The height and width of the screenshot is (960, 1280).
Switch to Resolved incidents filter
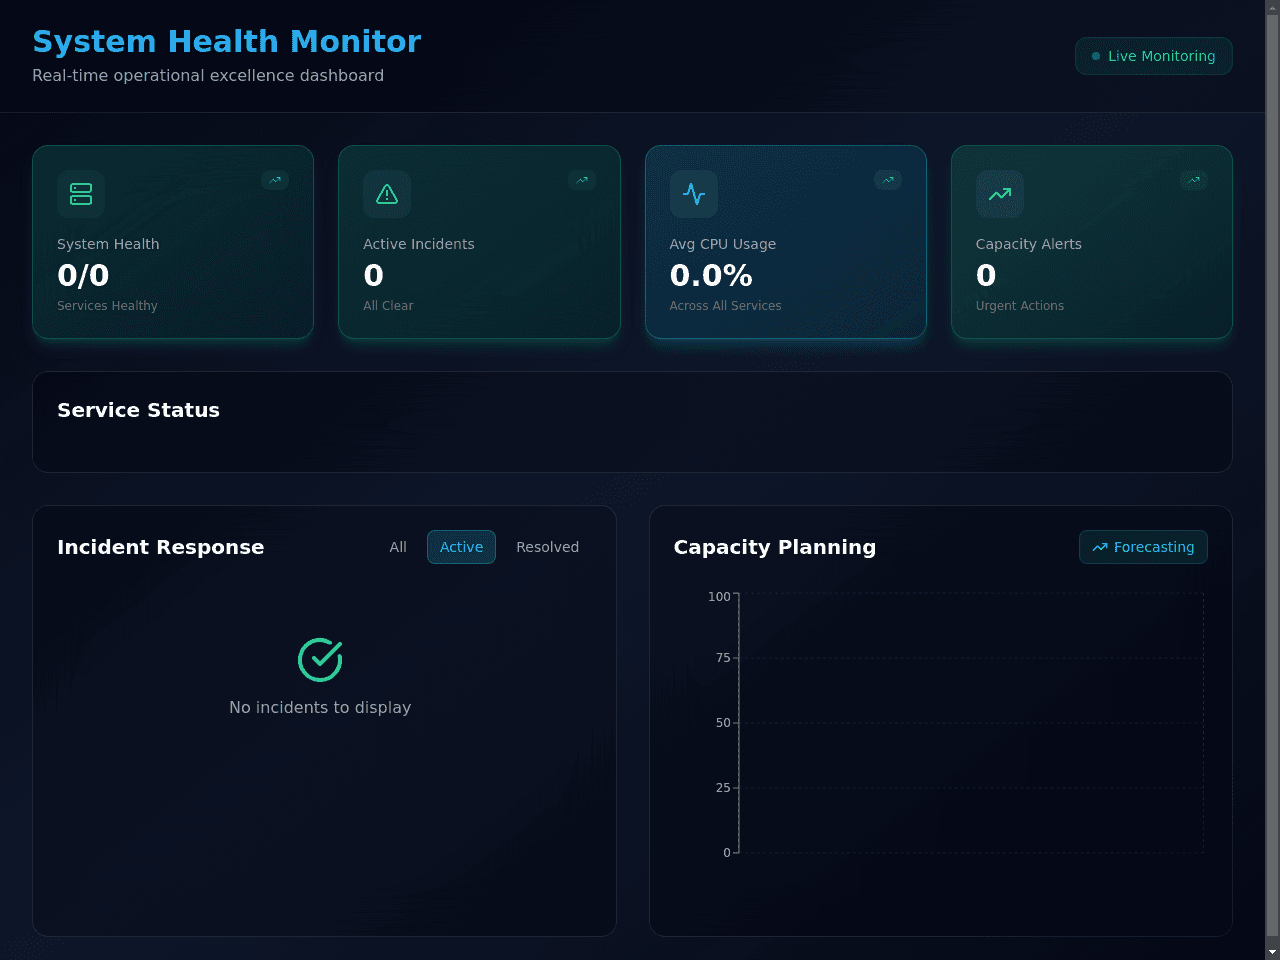click(547, 547)
